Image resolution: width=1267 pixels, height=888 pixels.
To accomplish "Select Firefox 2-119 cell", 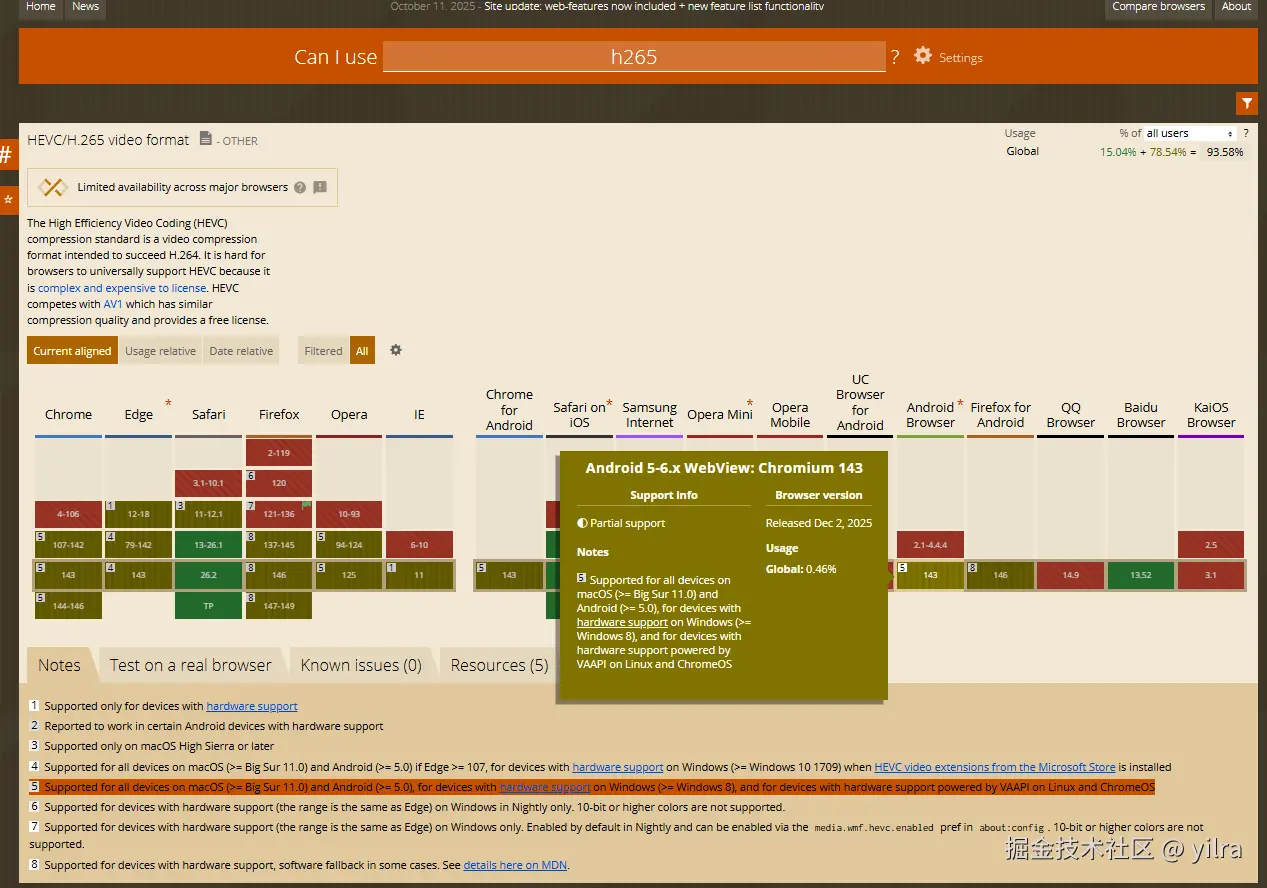I will pyautogui.click(x=279, y=453).
